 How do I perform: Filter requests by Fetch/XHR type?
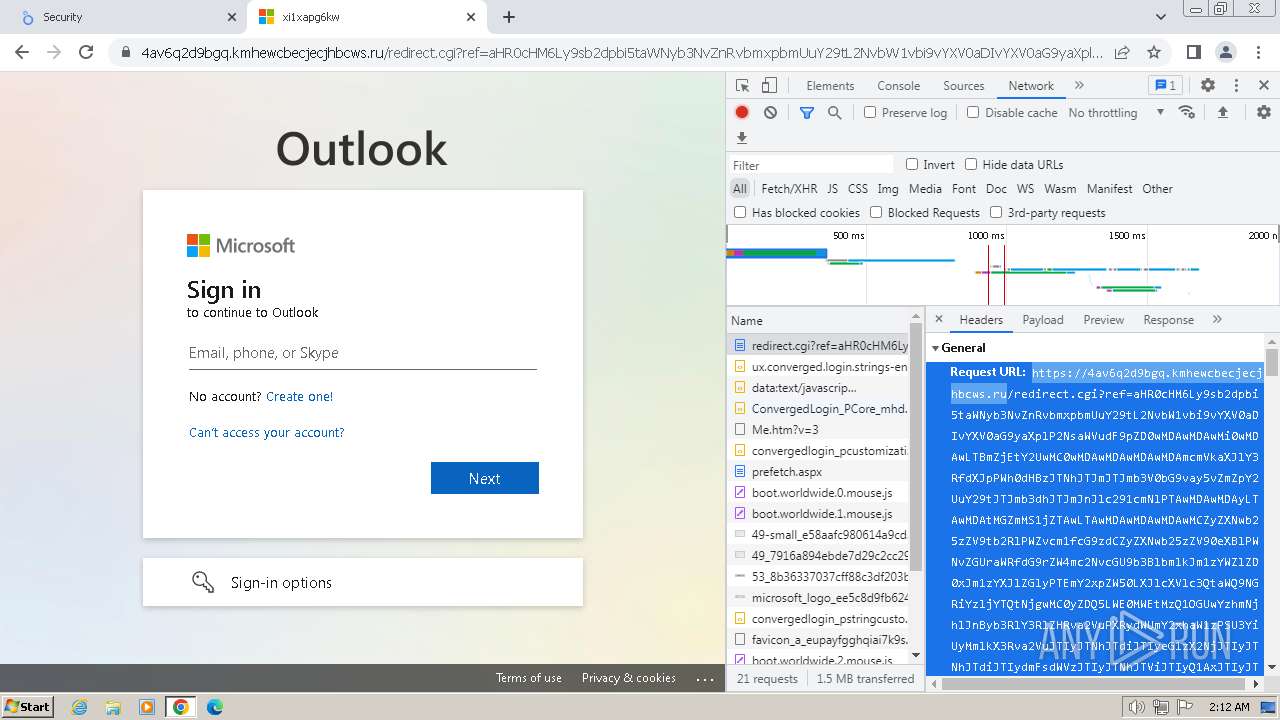click(x=789, y=189)
